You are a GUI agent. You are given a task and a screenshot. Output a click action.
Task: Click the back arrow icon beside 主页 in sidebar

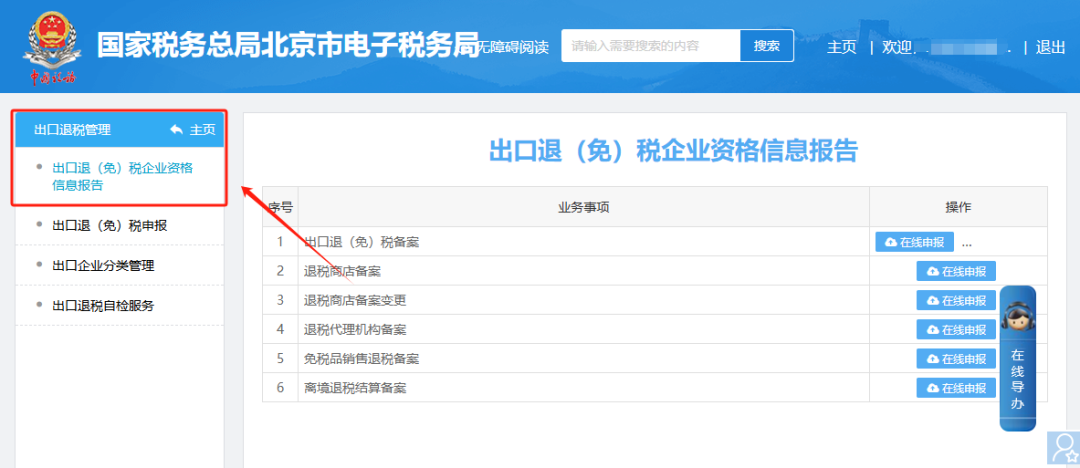pos(177,130)
